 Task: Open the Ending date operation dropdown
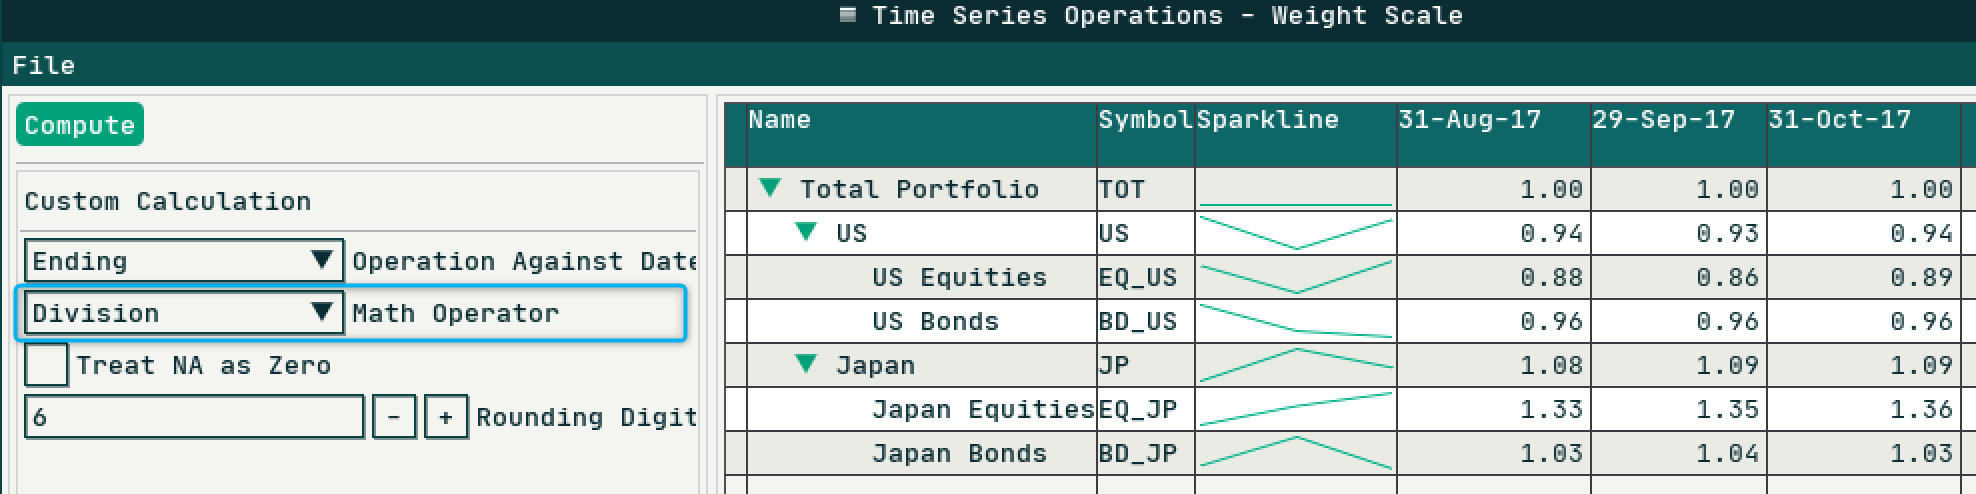tap(184, 261)
